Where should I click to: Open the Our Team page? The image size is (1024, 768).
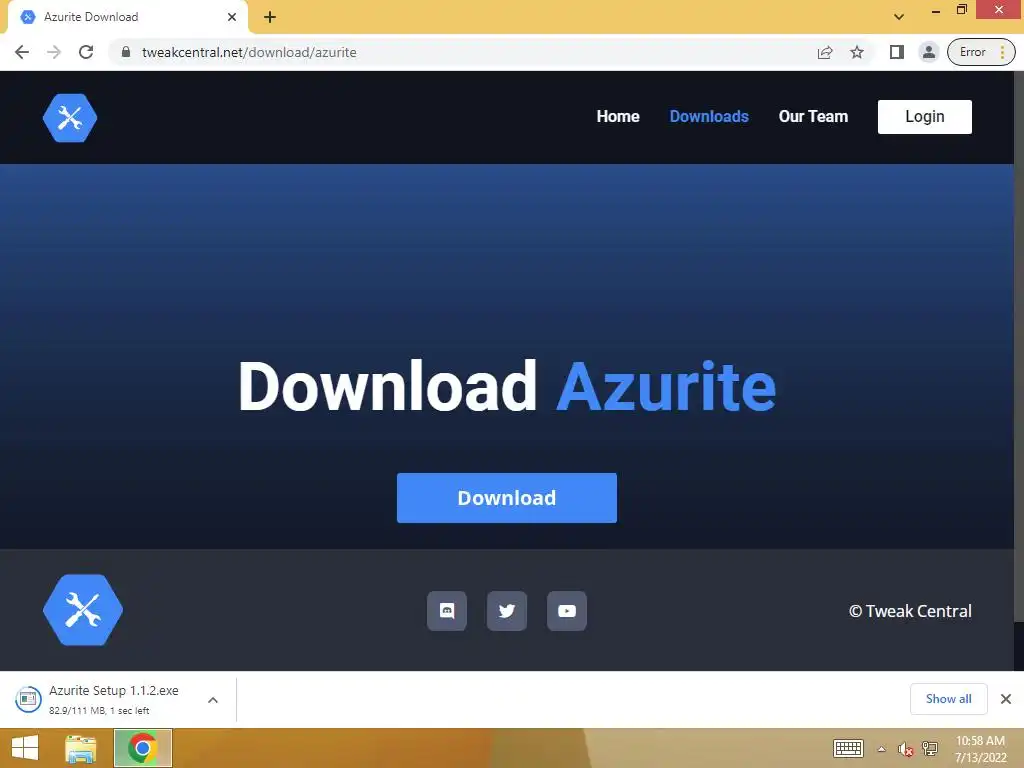click(x=813, y=116)
